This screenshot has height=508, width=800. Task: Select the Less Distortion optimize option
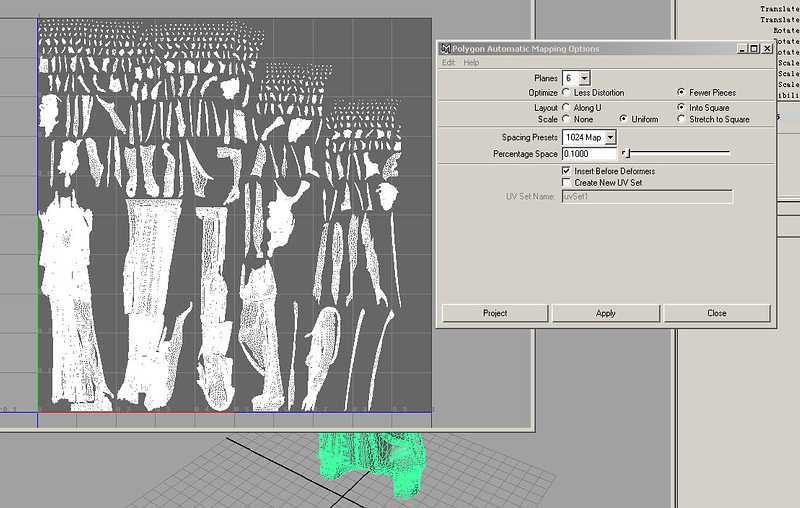[x=566, y=92]
